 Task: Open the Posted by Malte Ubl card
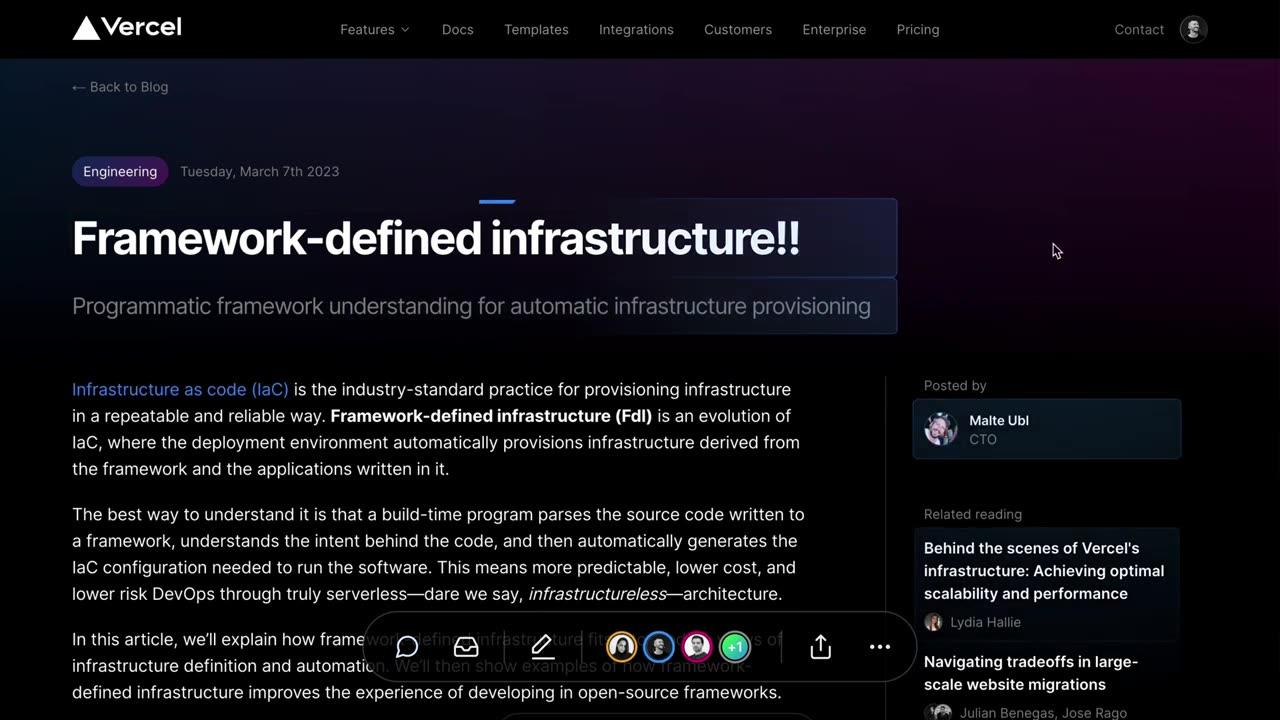pos(1046,429)
